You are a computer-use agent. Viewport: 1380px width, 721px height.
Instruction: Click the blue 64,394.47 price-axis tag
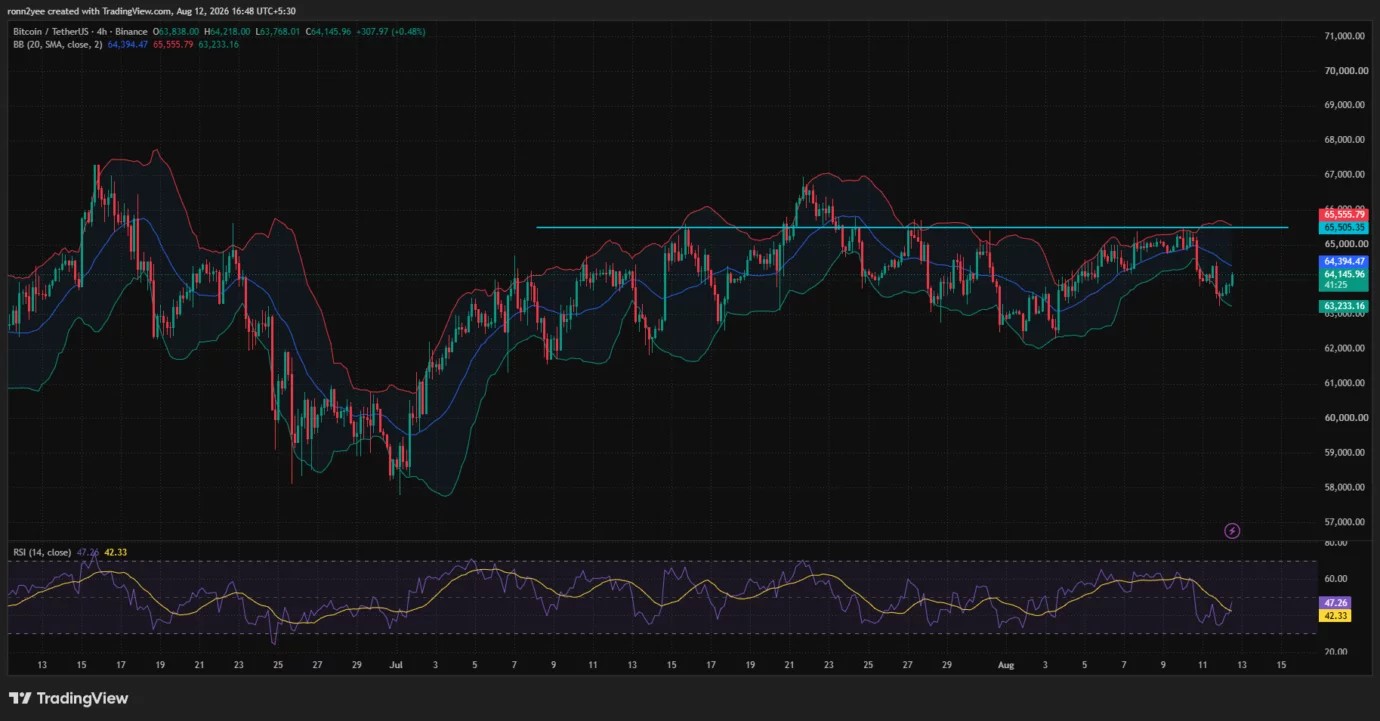pos(1344,261)
